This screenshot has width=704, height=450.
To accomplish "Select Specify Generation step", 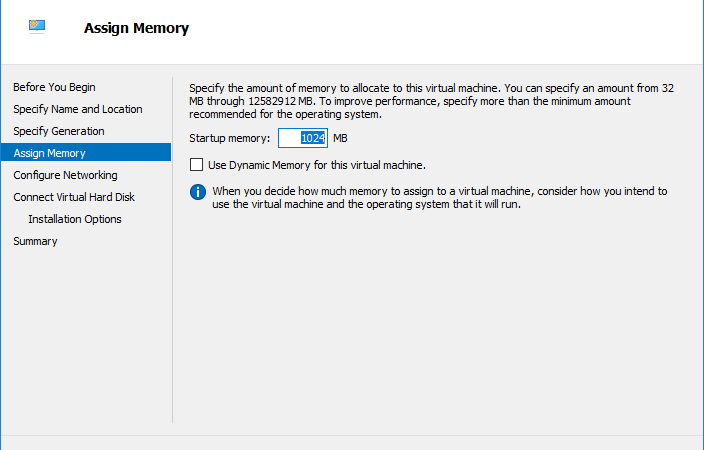I will tap(59, 131).
